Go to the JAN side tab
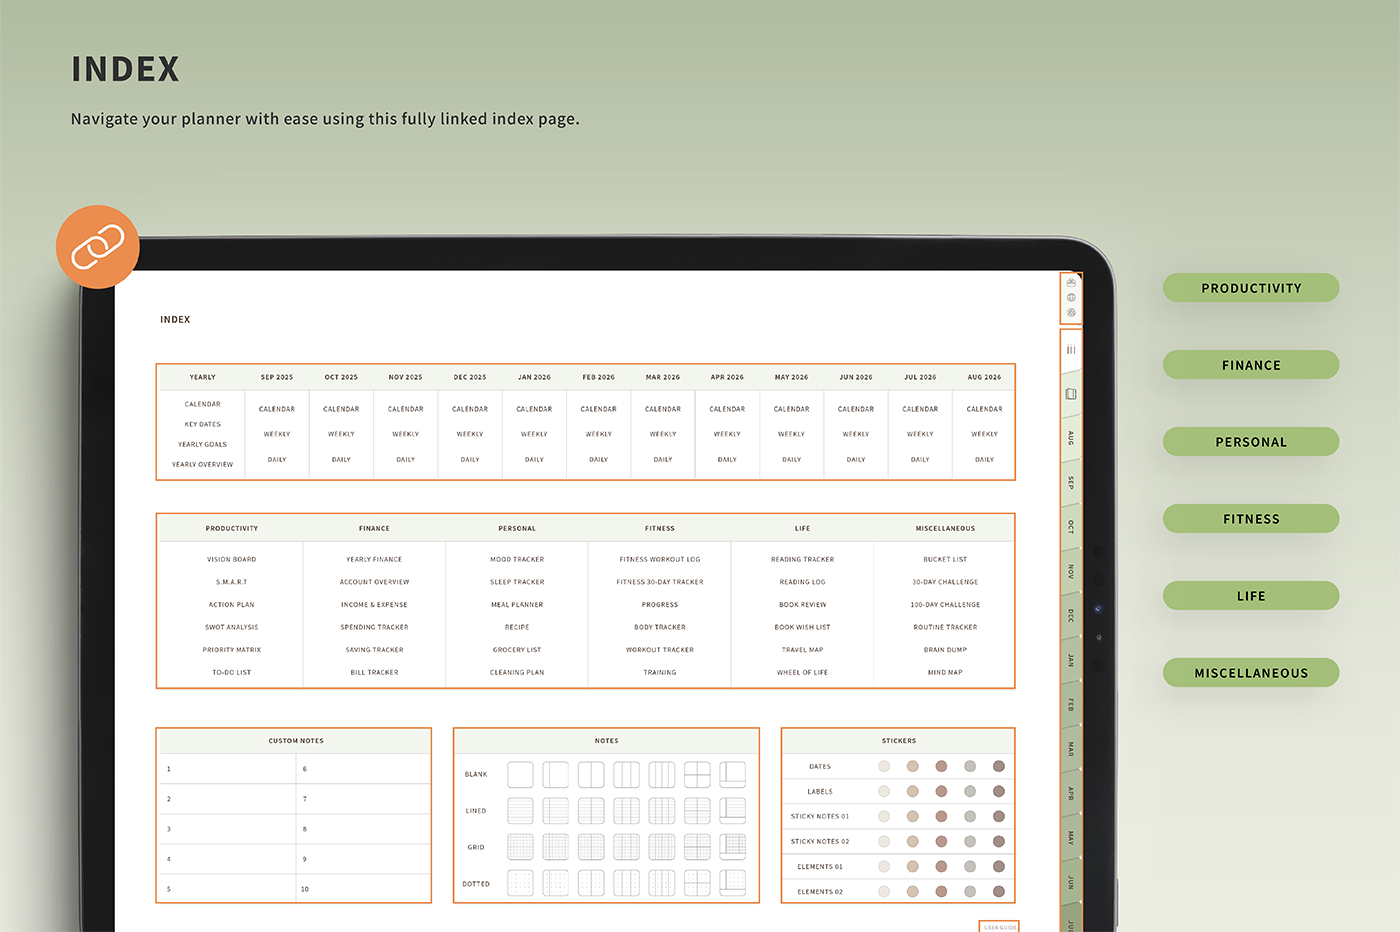 coord(1071,661)
